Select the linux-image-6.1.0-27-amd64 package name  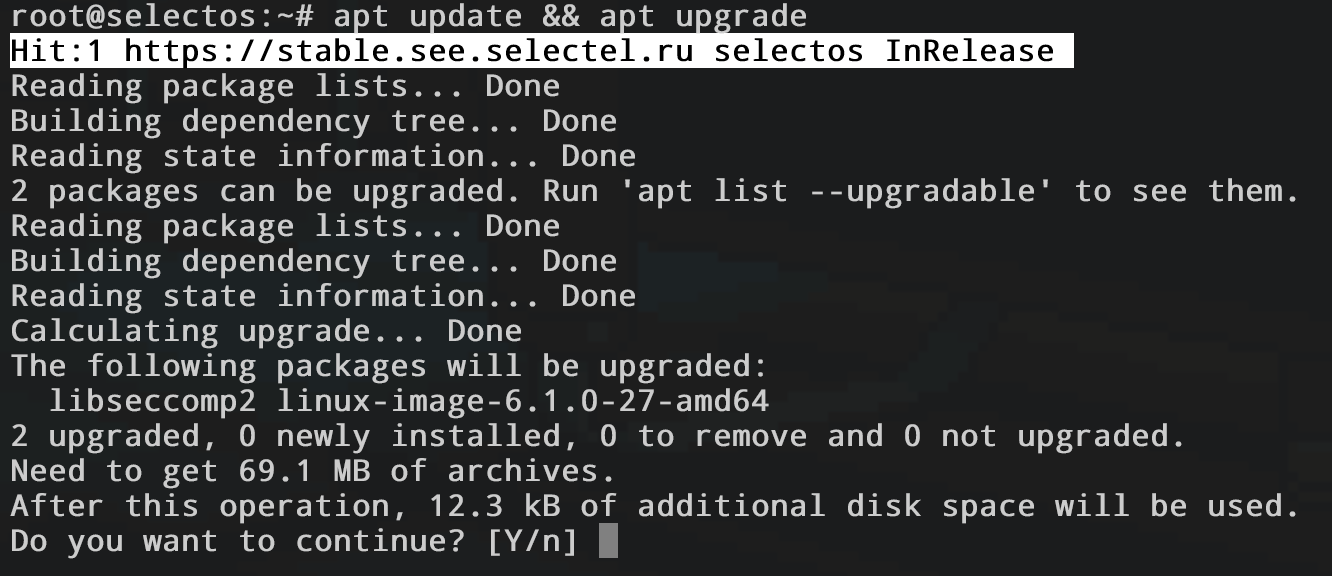(x=522, y=402)
